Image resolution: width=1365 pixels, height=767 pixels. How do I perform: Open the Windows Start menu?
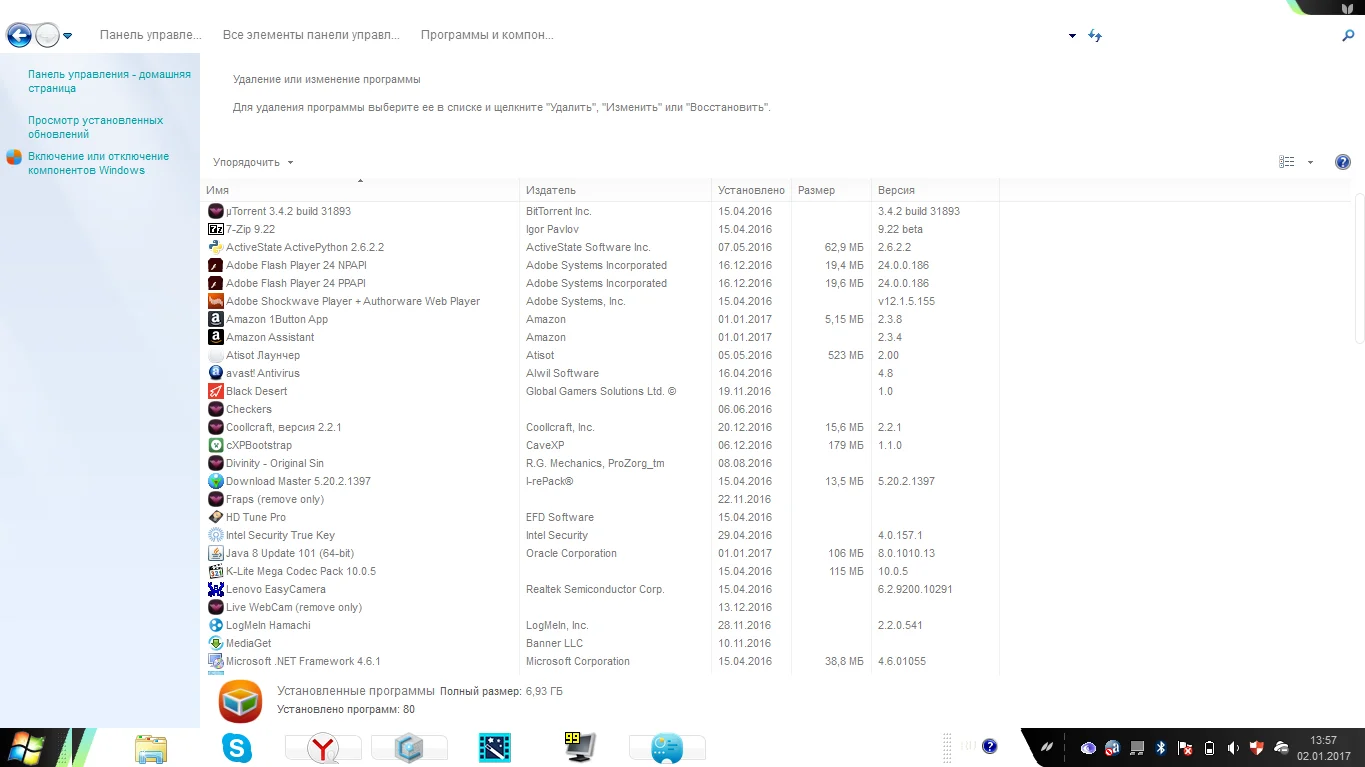point(24,748)
